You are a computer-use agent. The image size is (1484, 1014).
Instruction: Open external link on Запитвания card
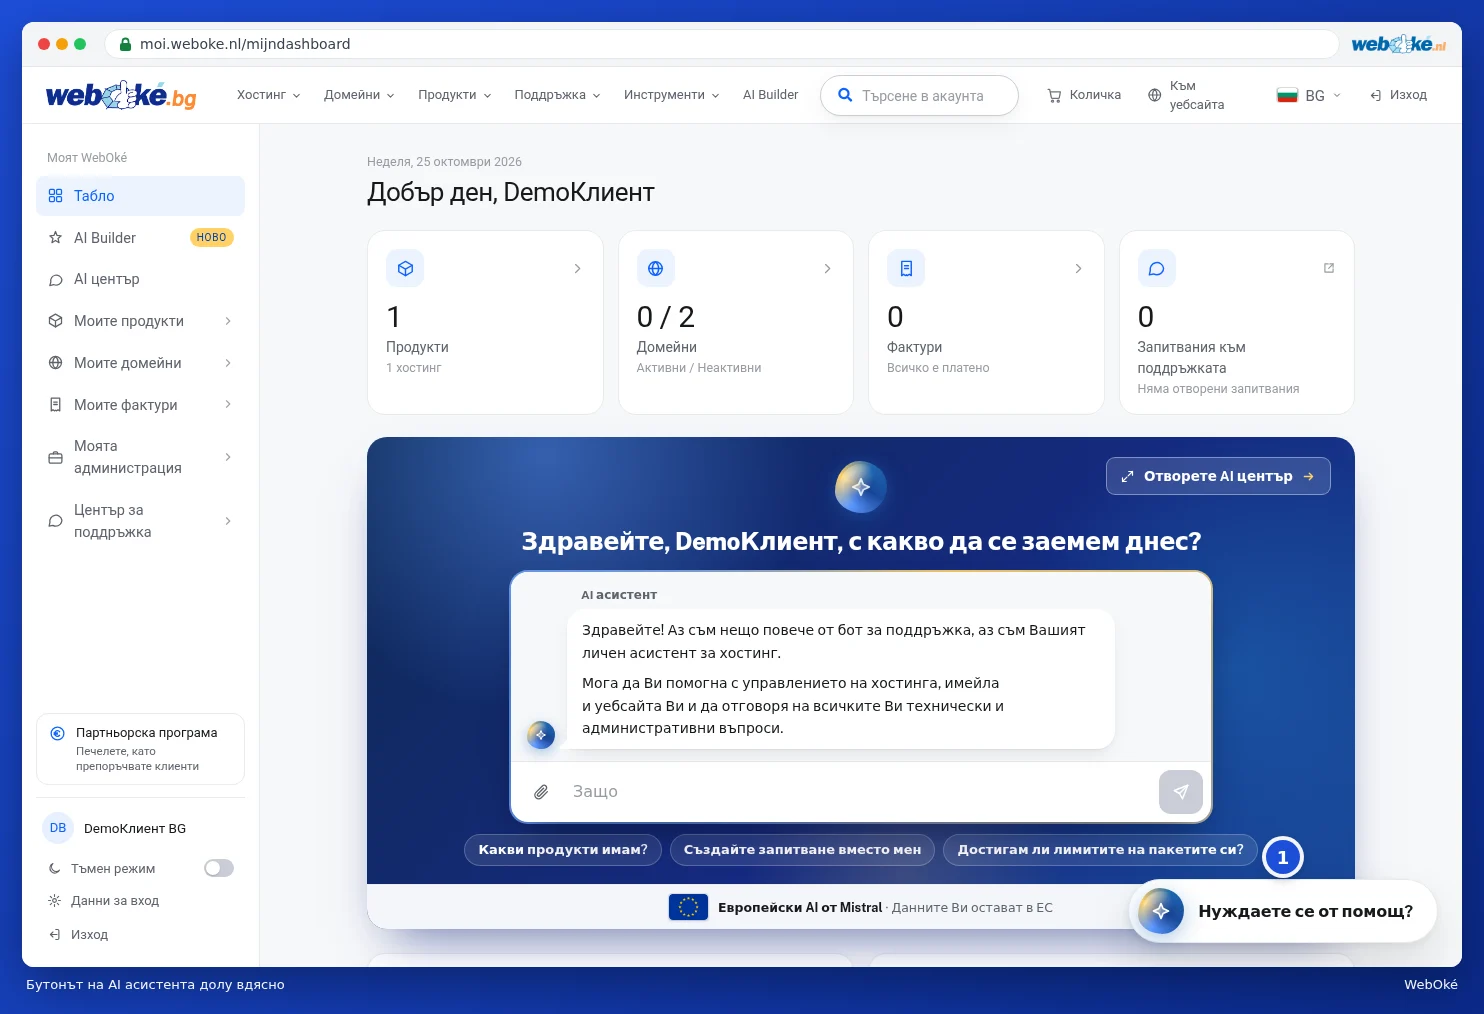[1329, 268]
